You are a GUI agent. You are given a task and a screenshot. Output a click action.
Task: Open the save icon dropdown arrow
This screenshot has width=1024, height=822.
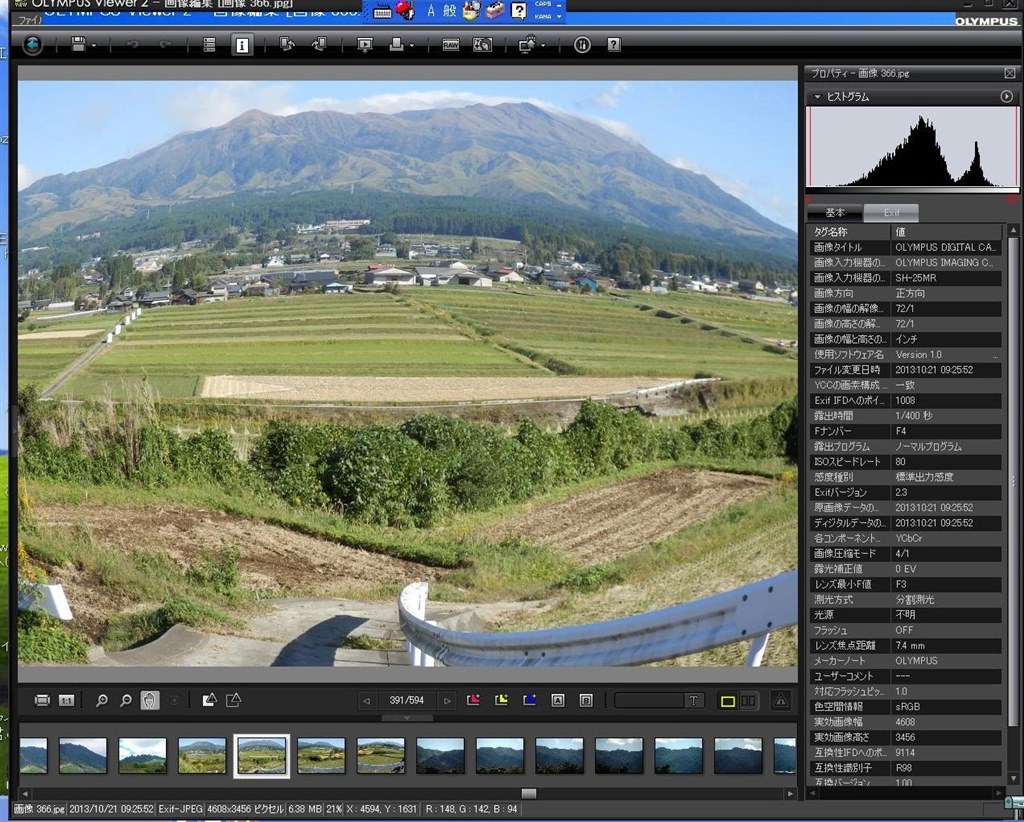[x=94, y=46]
